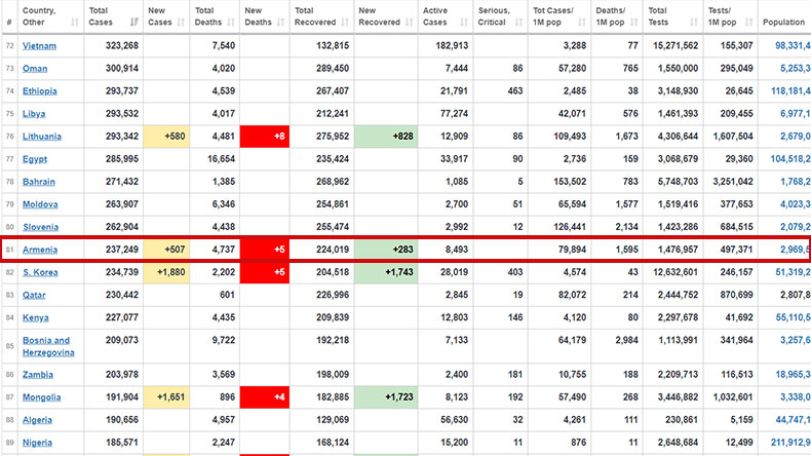Open the Mongolia country link

coord(41,397)
